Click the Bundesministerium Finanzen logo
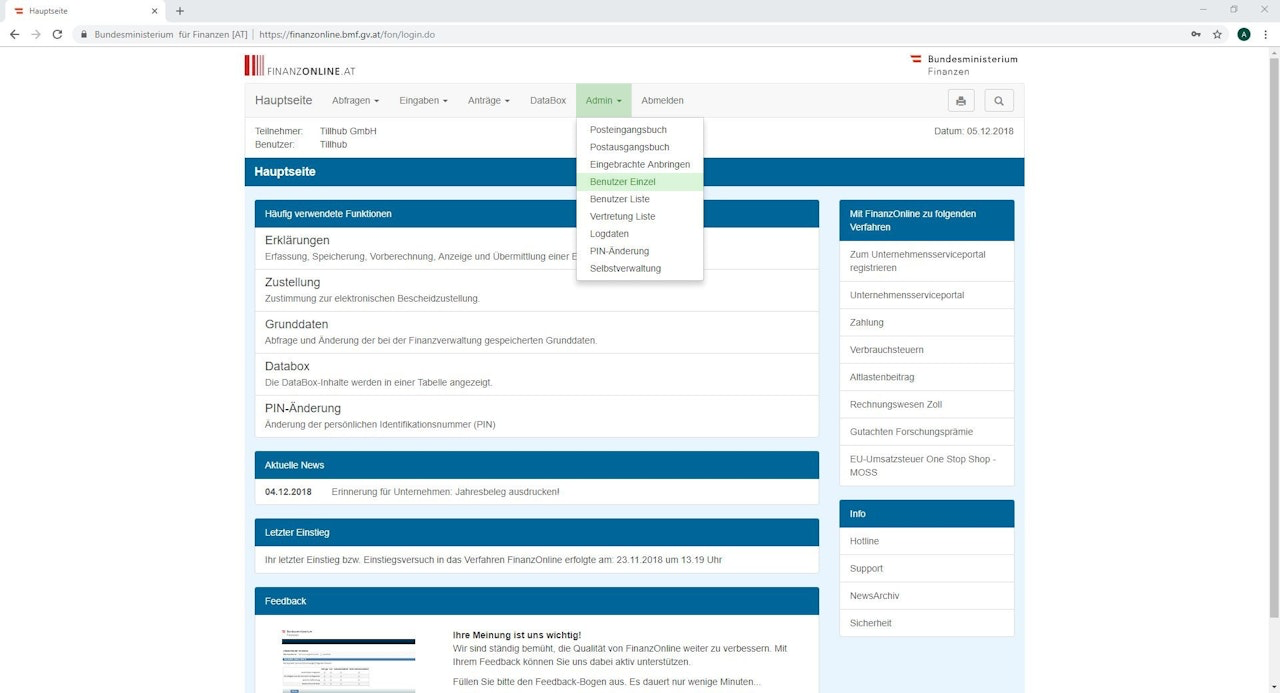The width and height of the screenshot is (1280, 693). coord(963,65)
